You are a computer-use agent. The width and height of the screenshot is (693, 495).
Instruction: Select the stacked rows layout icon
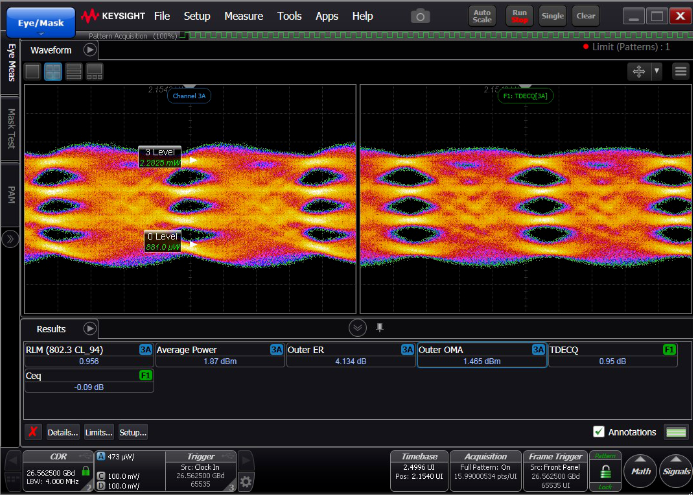coord(74,72)
